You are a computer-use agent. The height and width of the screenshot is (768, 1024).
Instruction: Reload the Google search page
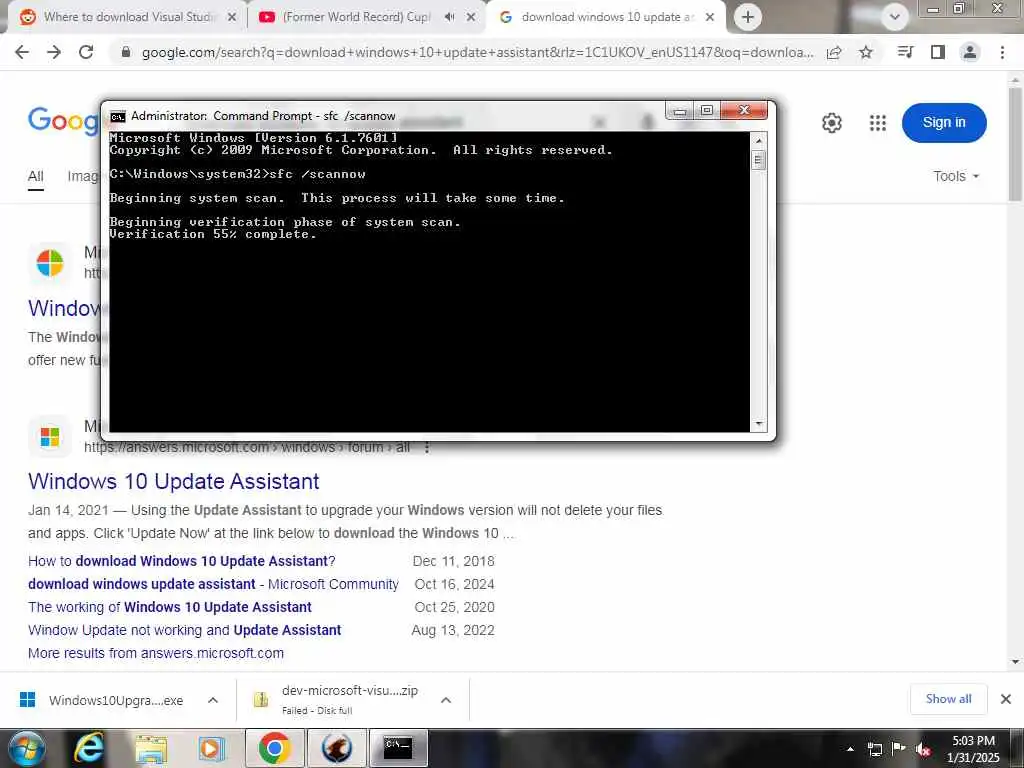click(x=86, y=52)
